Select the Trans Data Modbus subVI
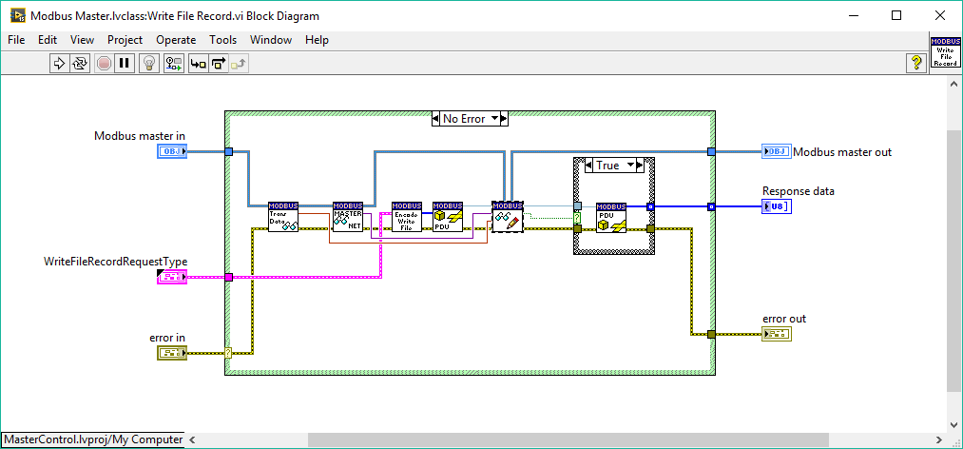This screenshot has width=963, height=449. (x=283, y=216)
